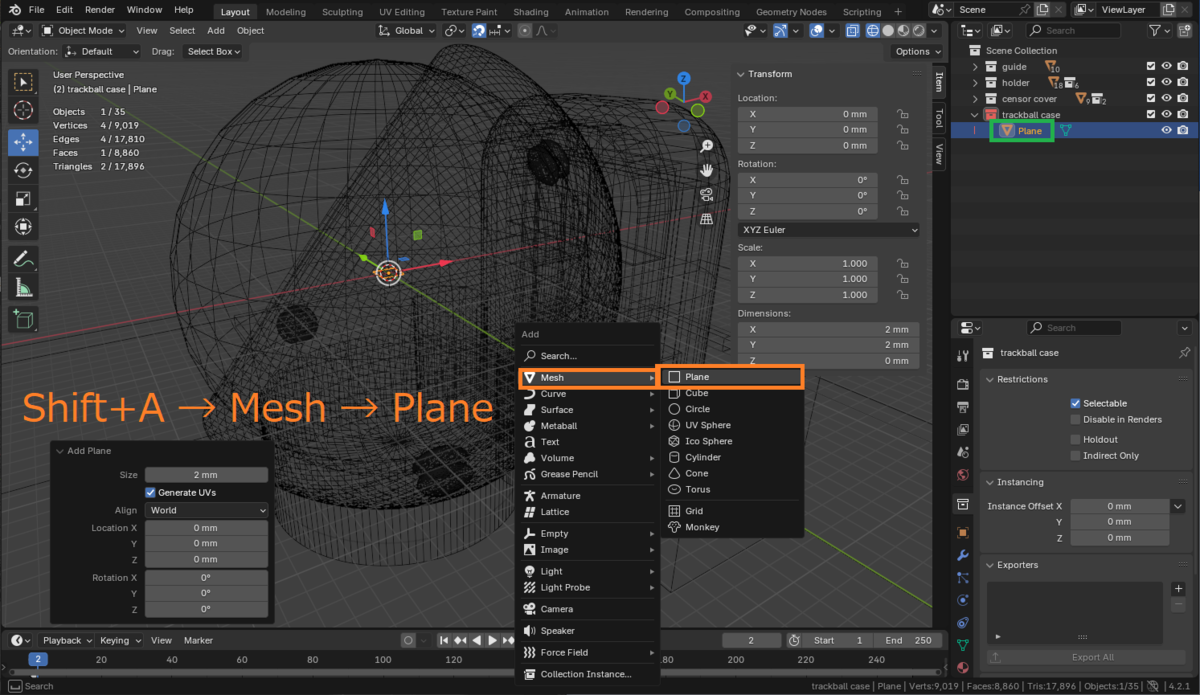Image resolution: width=1200 pixels, height=695 pixels.
Task: Click the zoom magnifier viewport icon
Action: click(707, 146)
